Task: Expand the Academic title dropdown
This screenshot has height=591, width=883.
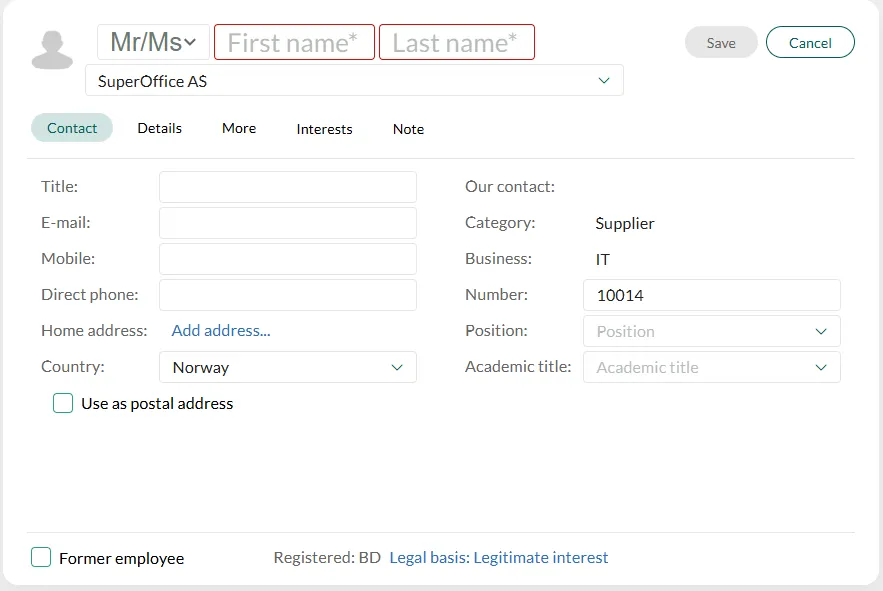Action: point(711,367)
